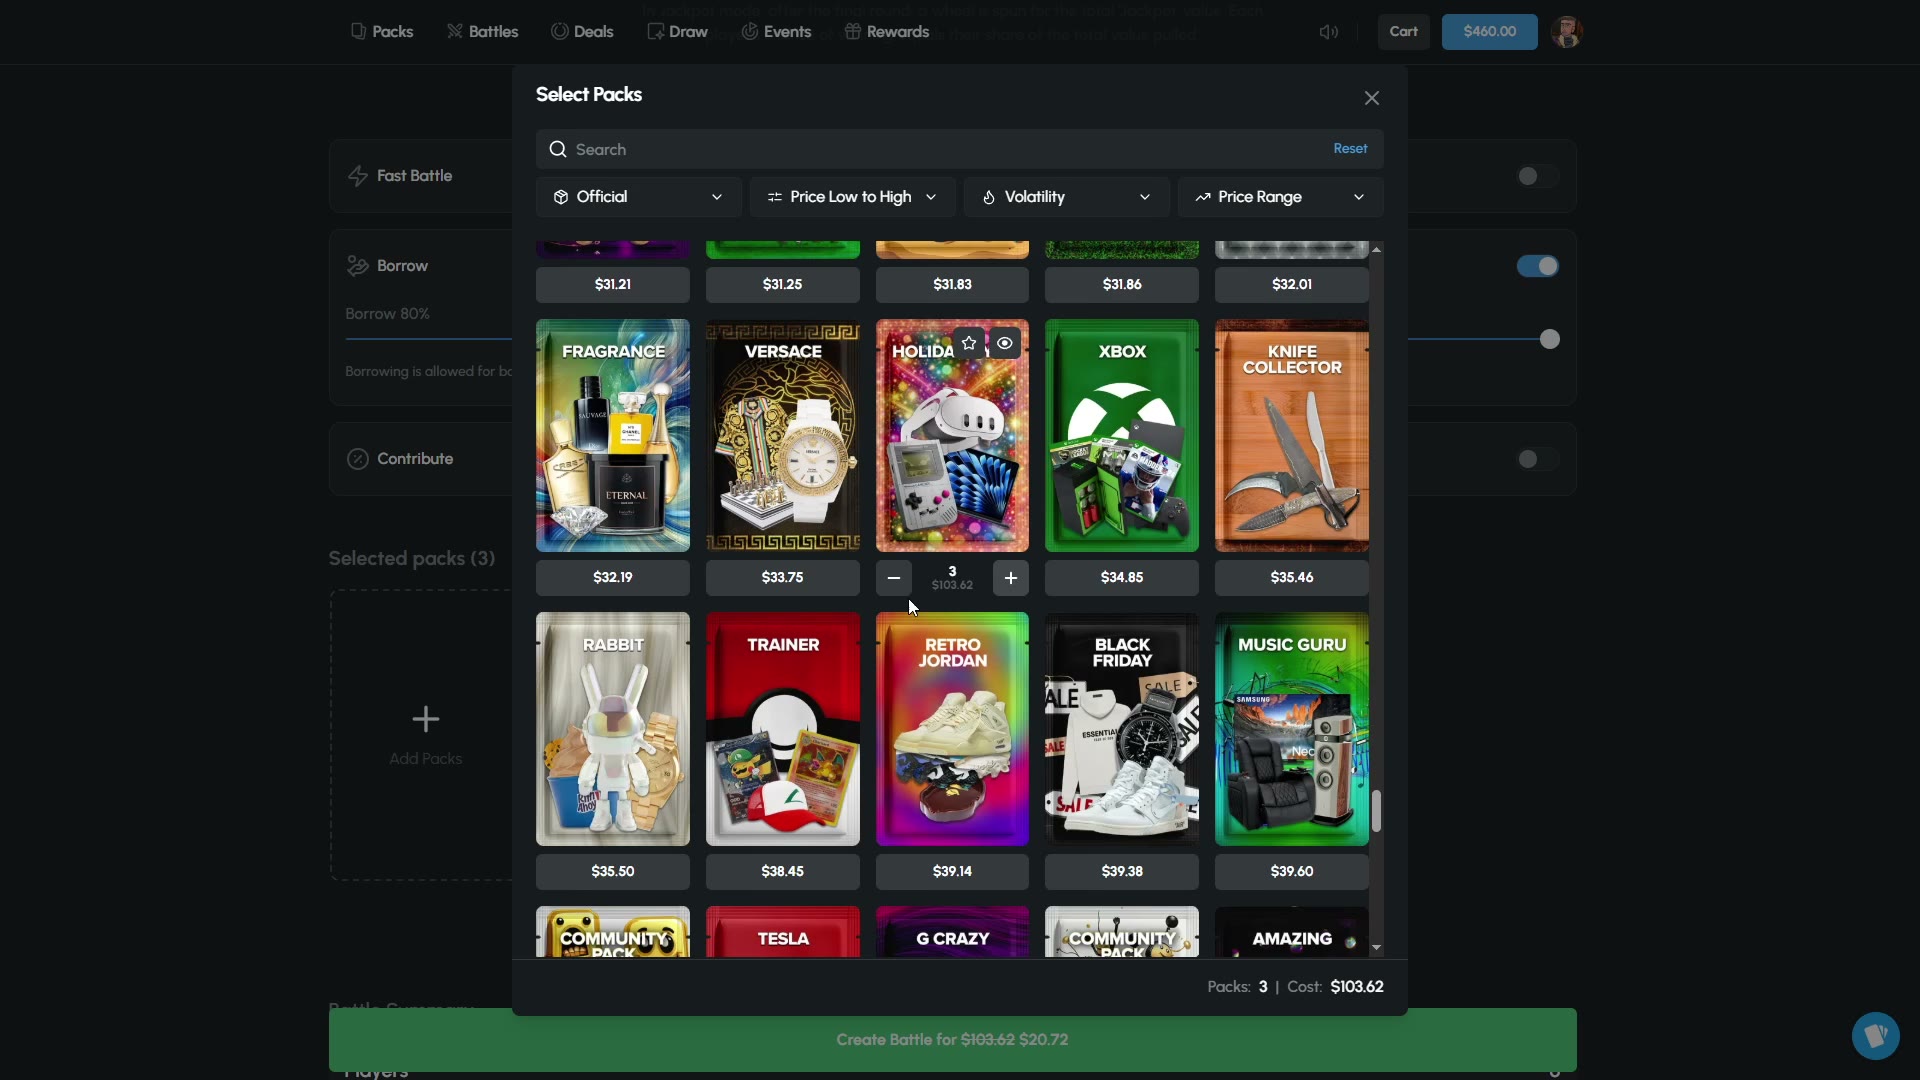Open the Official category dropdown
The width and height of the screenshot is (1920, 1080).
click(x=639, y=197)
